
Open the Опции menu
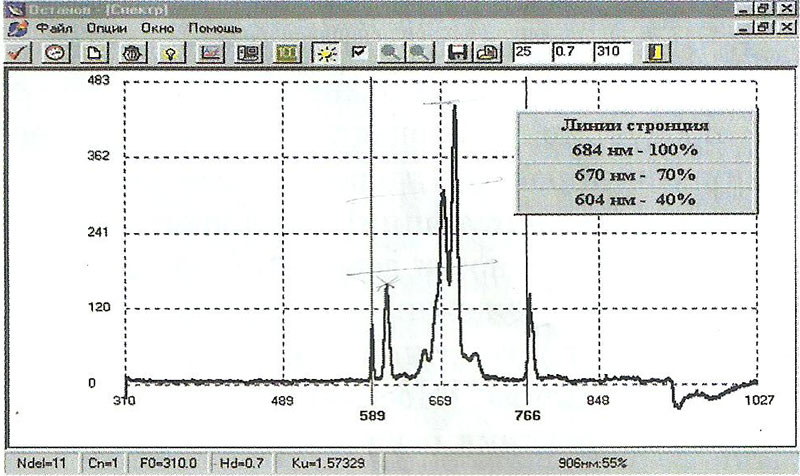(x=107, y=28)
